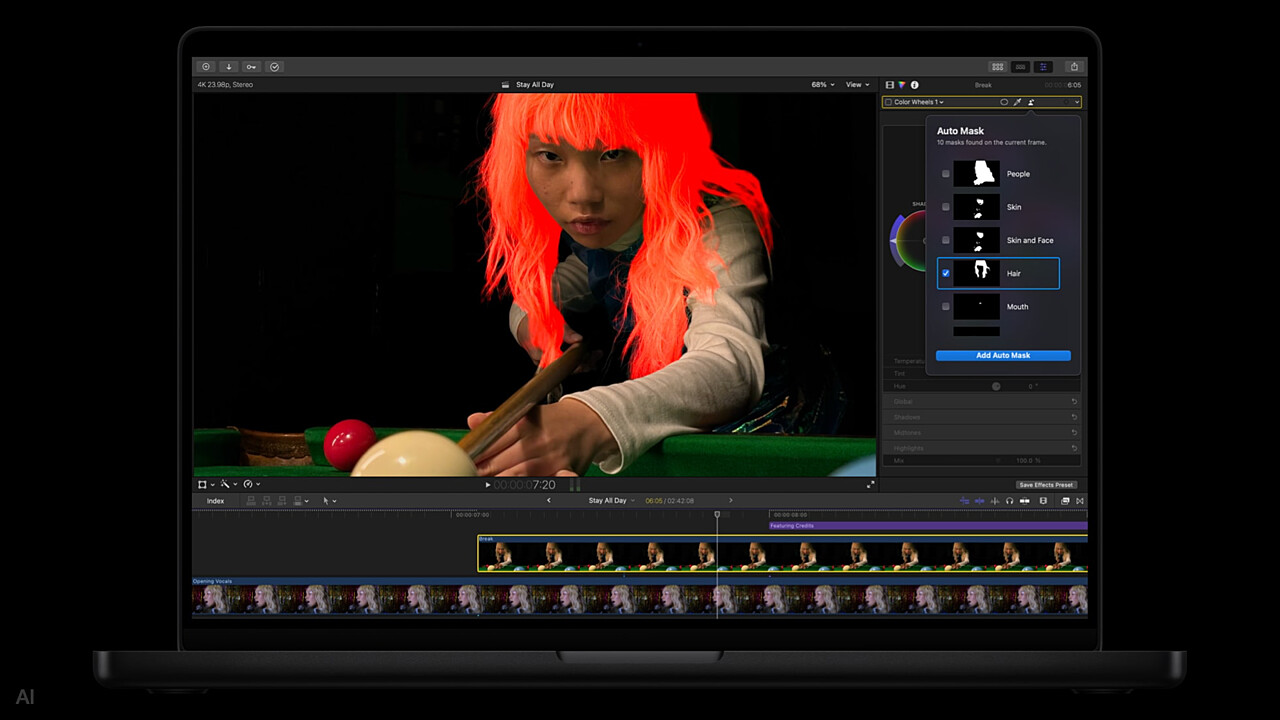
Task: Open the View options dropdown
Action: (857, 85)
